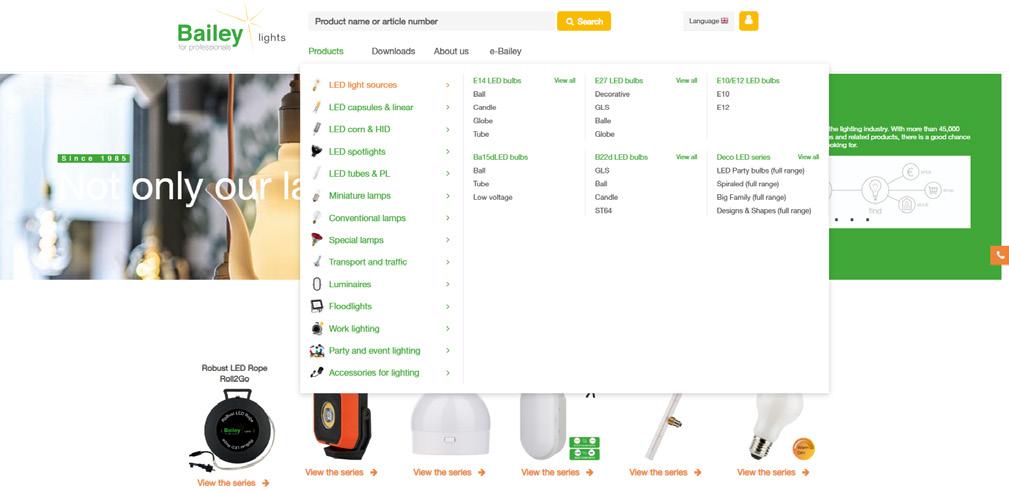Click the Luminaires category icon

coord(317,284)
